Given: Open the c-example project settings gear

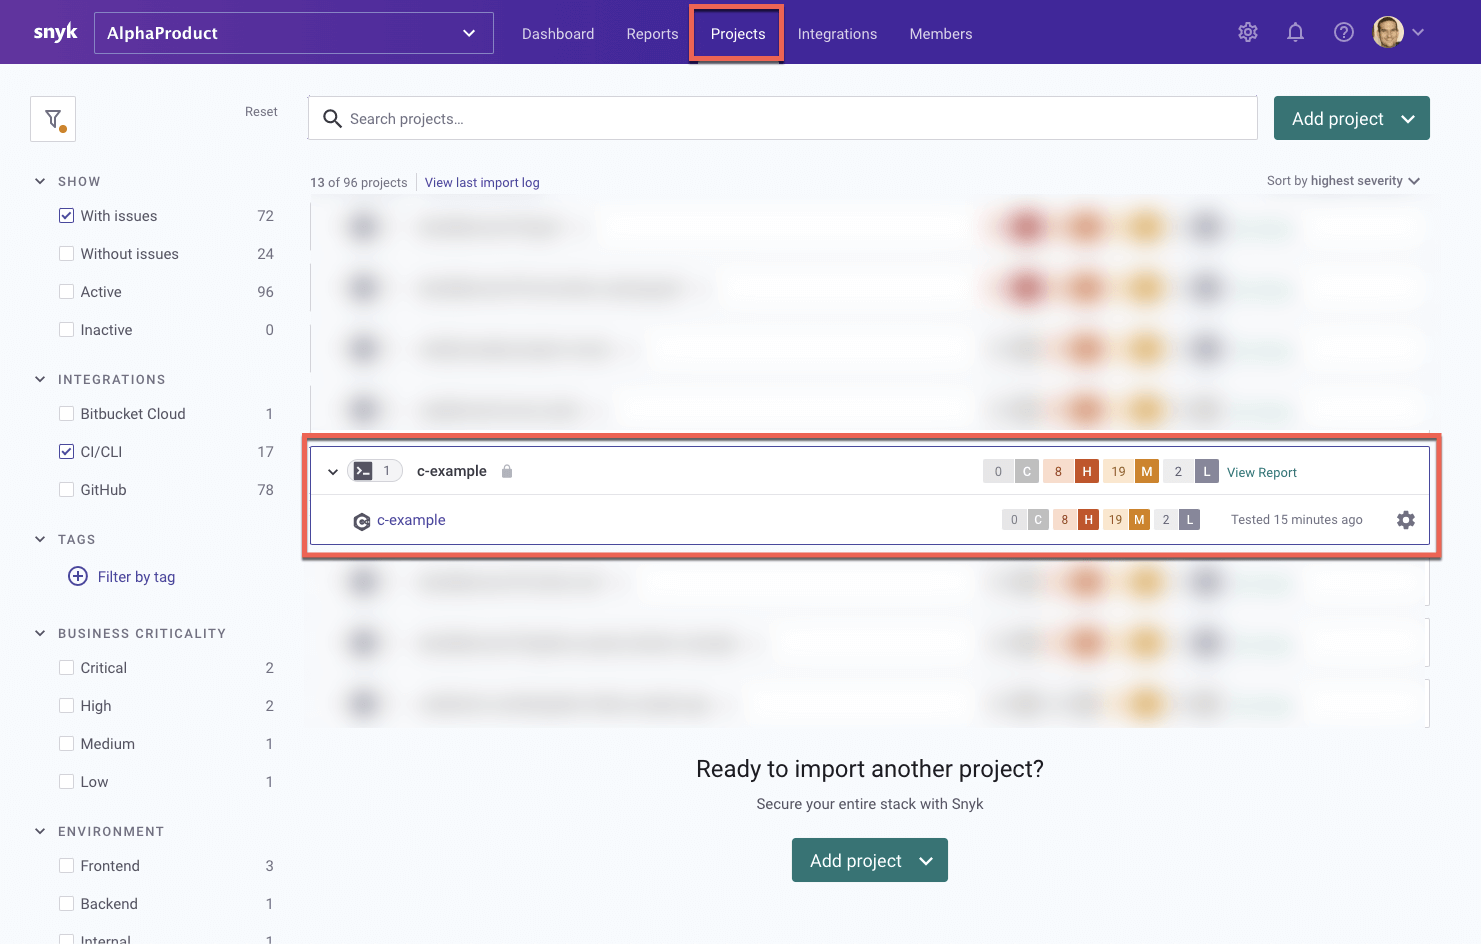Looking at the screenshot, I should [1406, 520].
